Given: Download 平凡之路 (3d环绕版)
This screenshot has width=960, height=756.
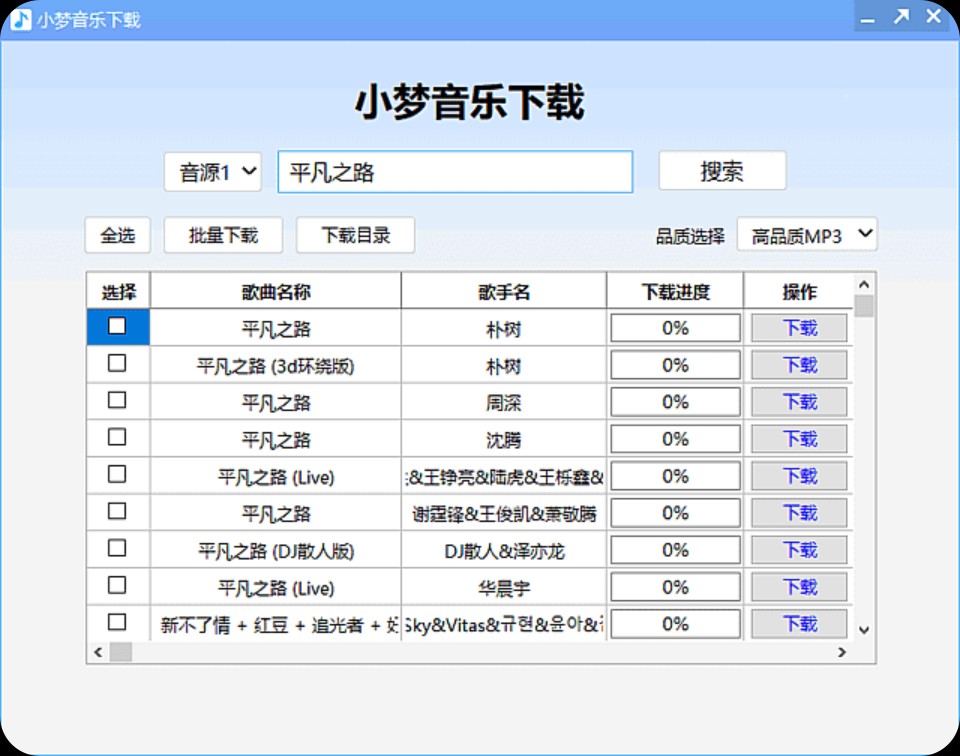Looking at the screenshot, I should (800, 365).
